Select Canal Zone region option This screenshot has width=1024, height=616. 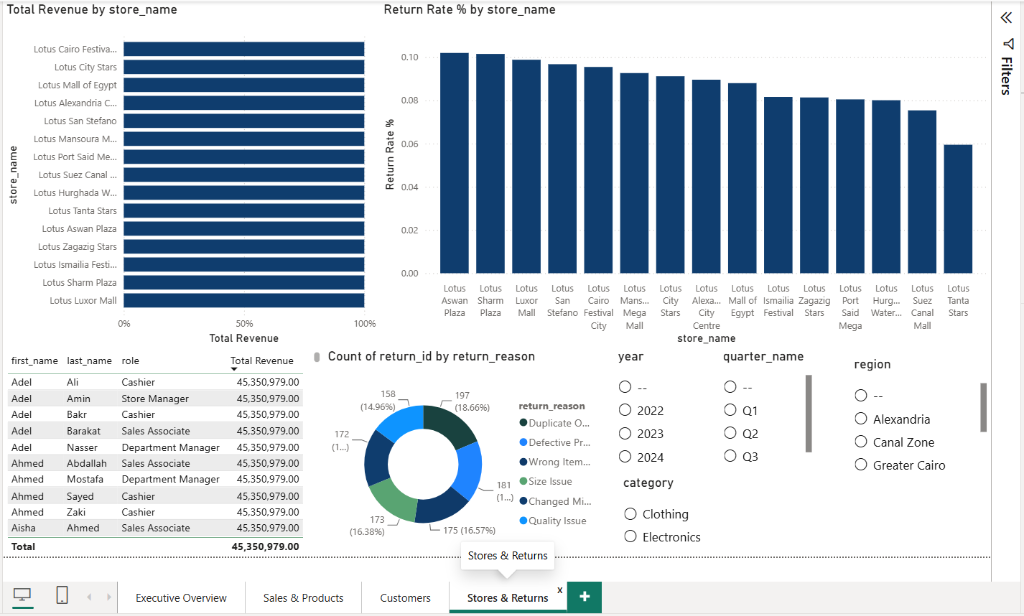[x=861, y=442]
